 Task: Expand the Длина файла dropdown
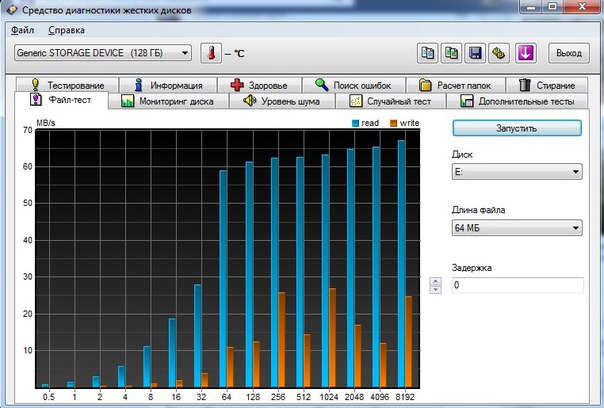point(517,229)
